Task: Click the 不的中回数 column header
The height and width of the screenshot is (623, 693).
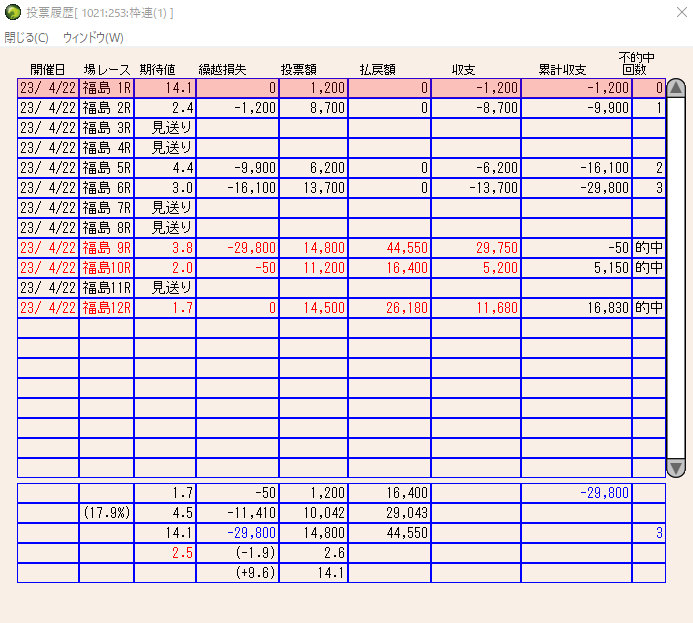Action: pos(636,64)
